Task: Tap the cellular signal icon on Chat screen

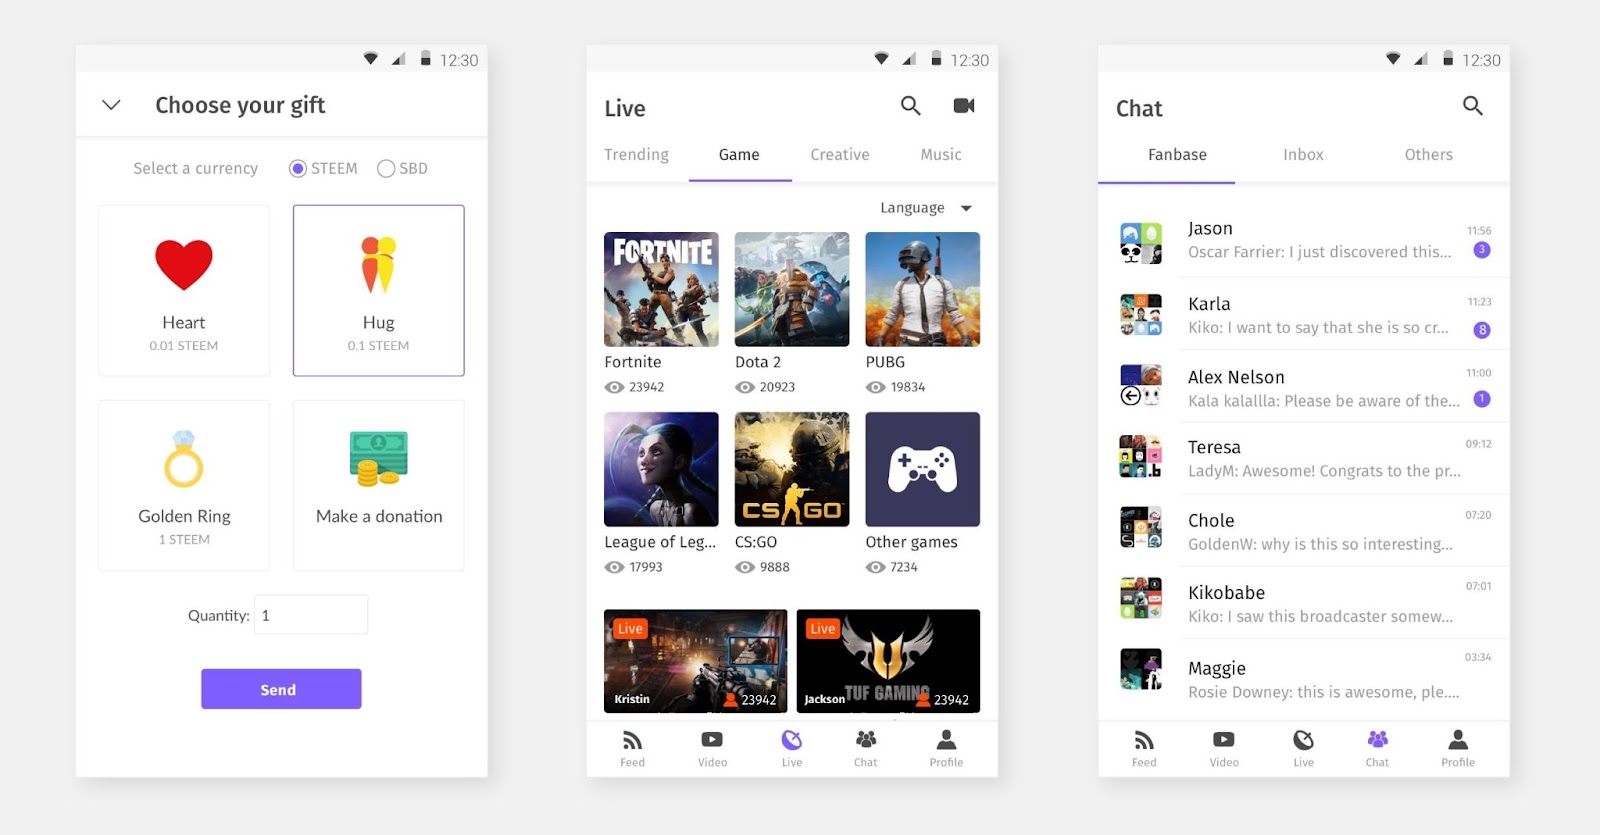Action: pyautogui.click(x=1421, y=59)
